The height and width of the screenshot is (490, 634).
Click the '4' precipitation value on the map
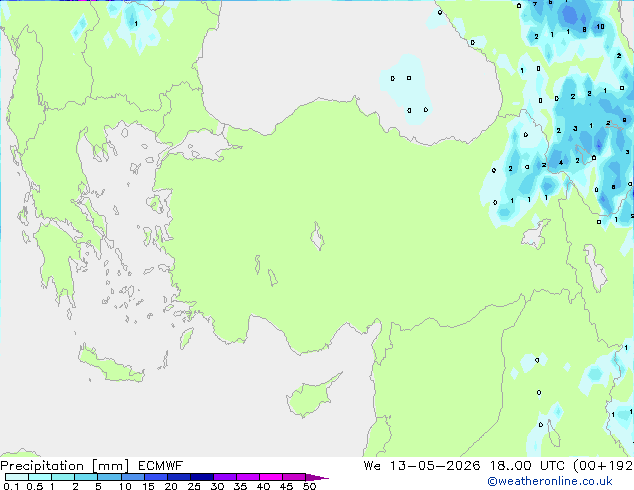click(561, 163)
